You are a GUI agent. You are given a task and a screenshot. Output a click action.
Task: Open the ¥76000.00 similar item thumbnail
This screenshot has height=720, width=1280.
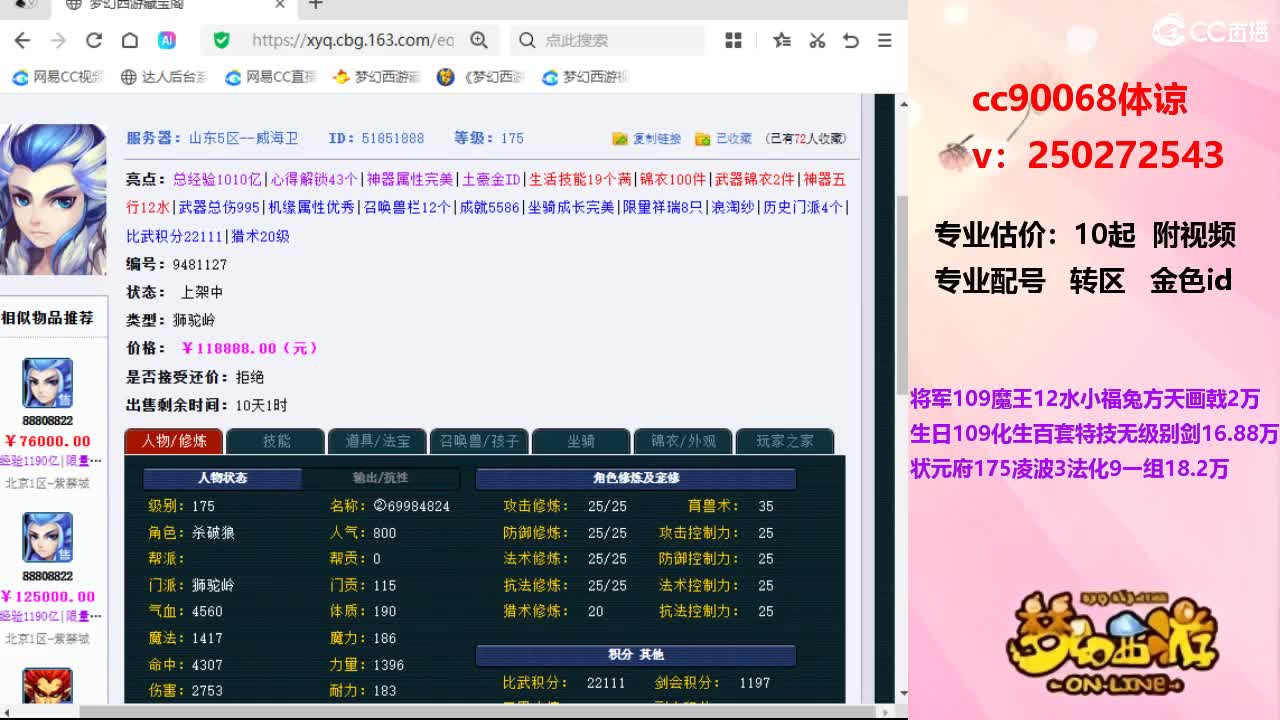point(48,383)
